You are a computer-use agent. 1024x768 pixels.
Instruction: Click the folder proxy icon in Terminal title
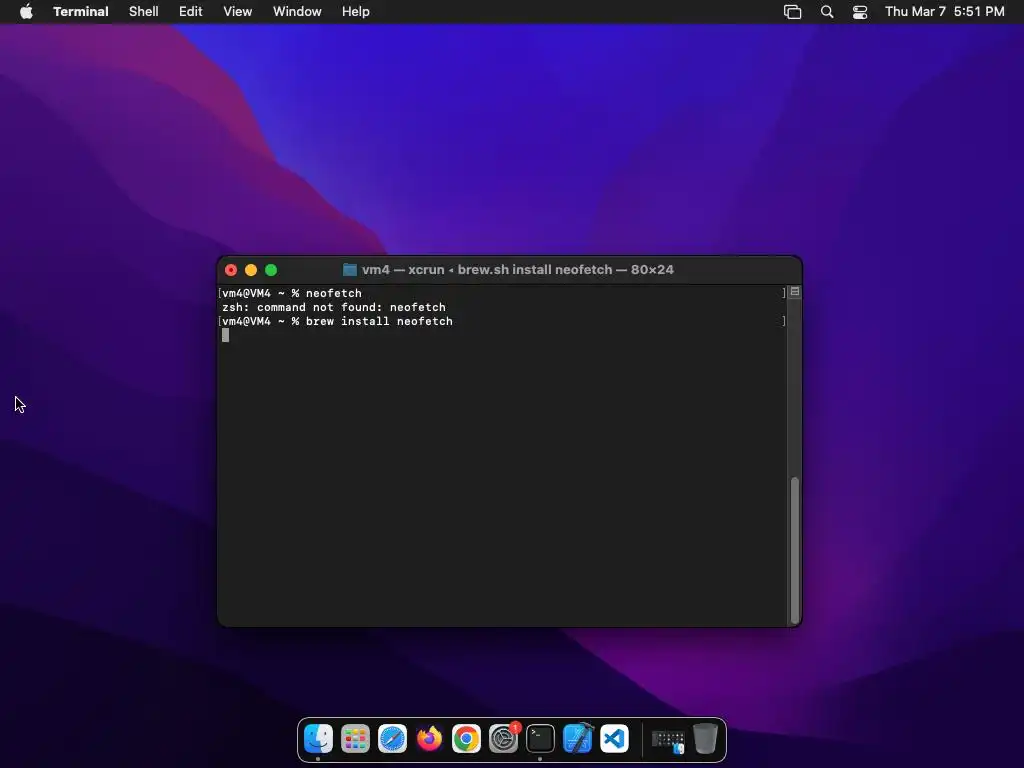pyautogui.click(x=350, y=270)
